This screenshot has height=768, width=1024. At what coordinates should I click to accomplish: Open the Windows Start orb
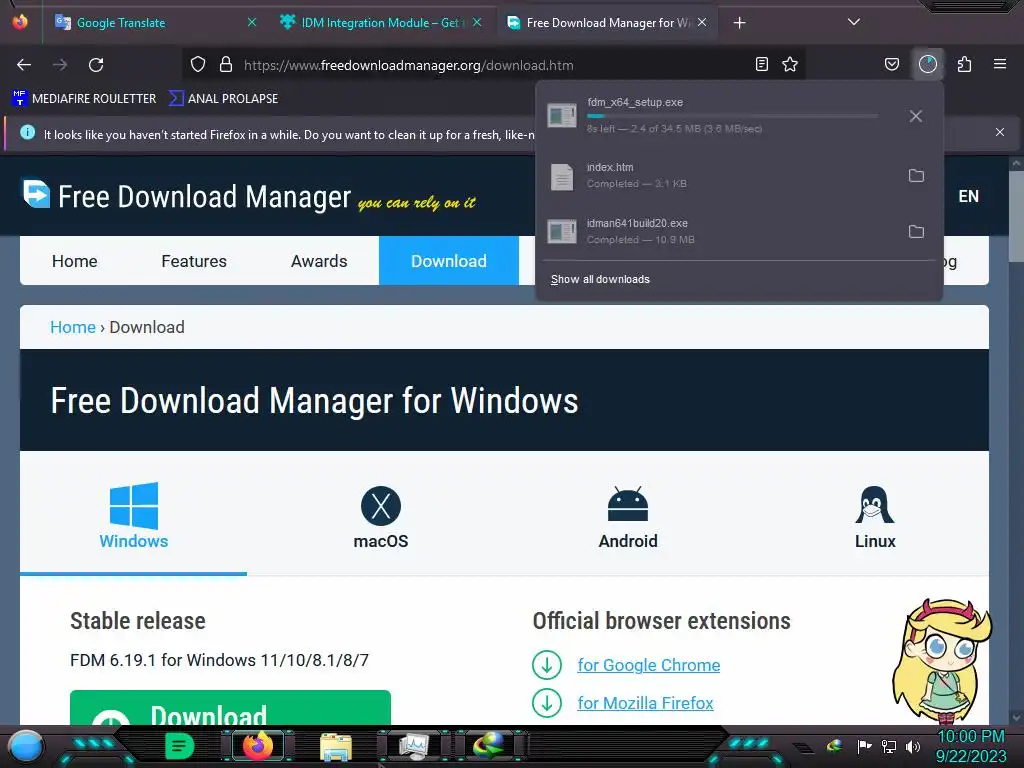coord(26,746)
